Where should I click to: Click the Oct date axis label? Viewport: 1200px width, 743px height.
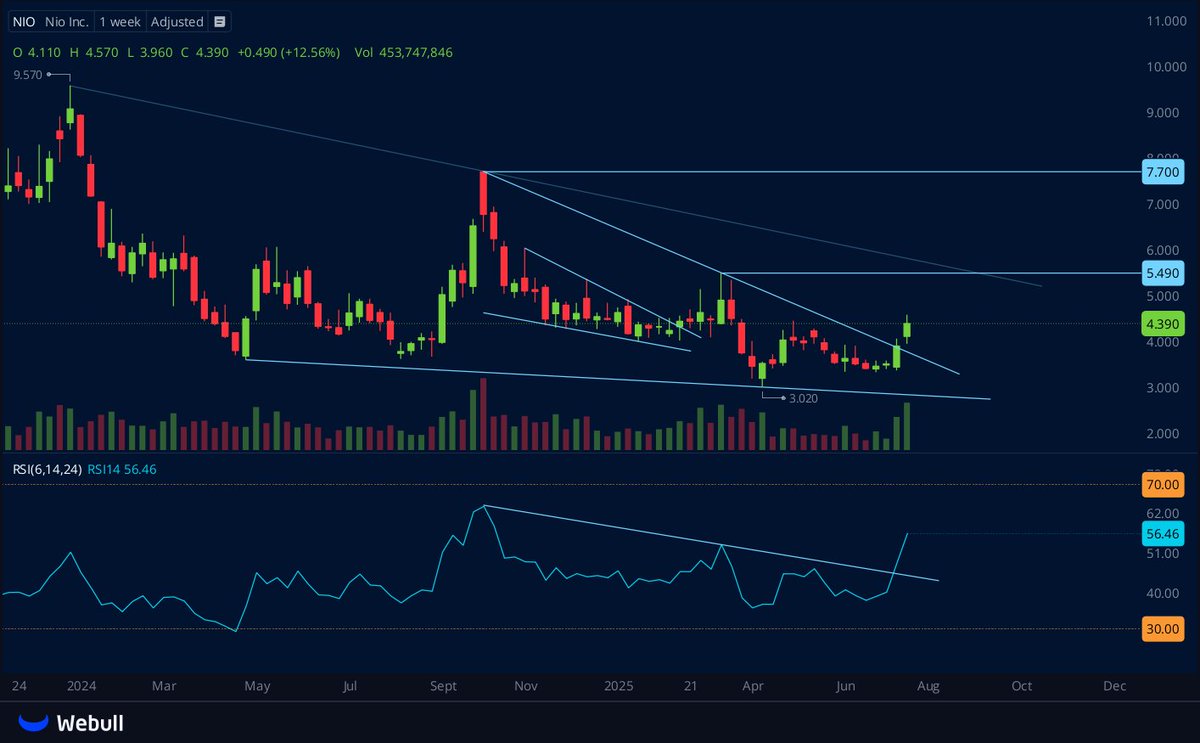[1022, 687]
